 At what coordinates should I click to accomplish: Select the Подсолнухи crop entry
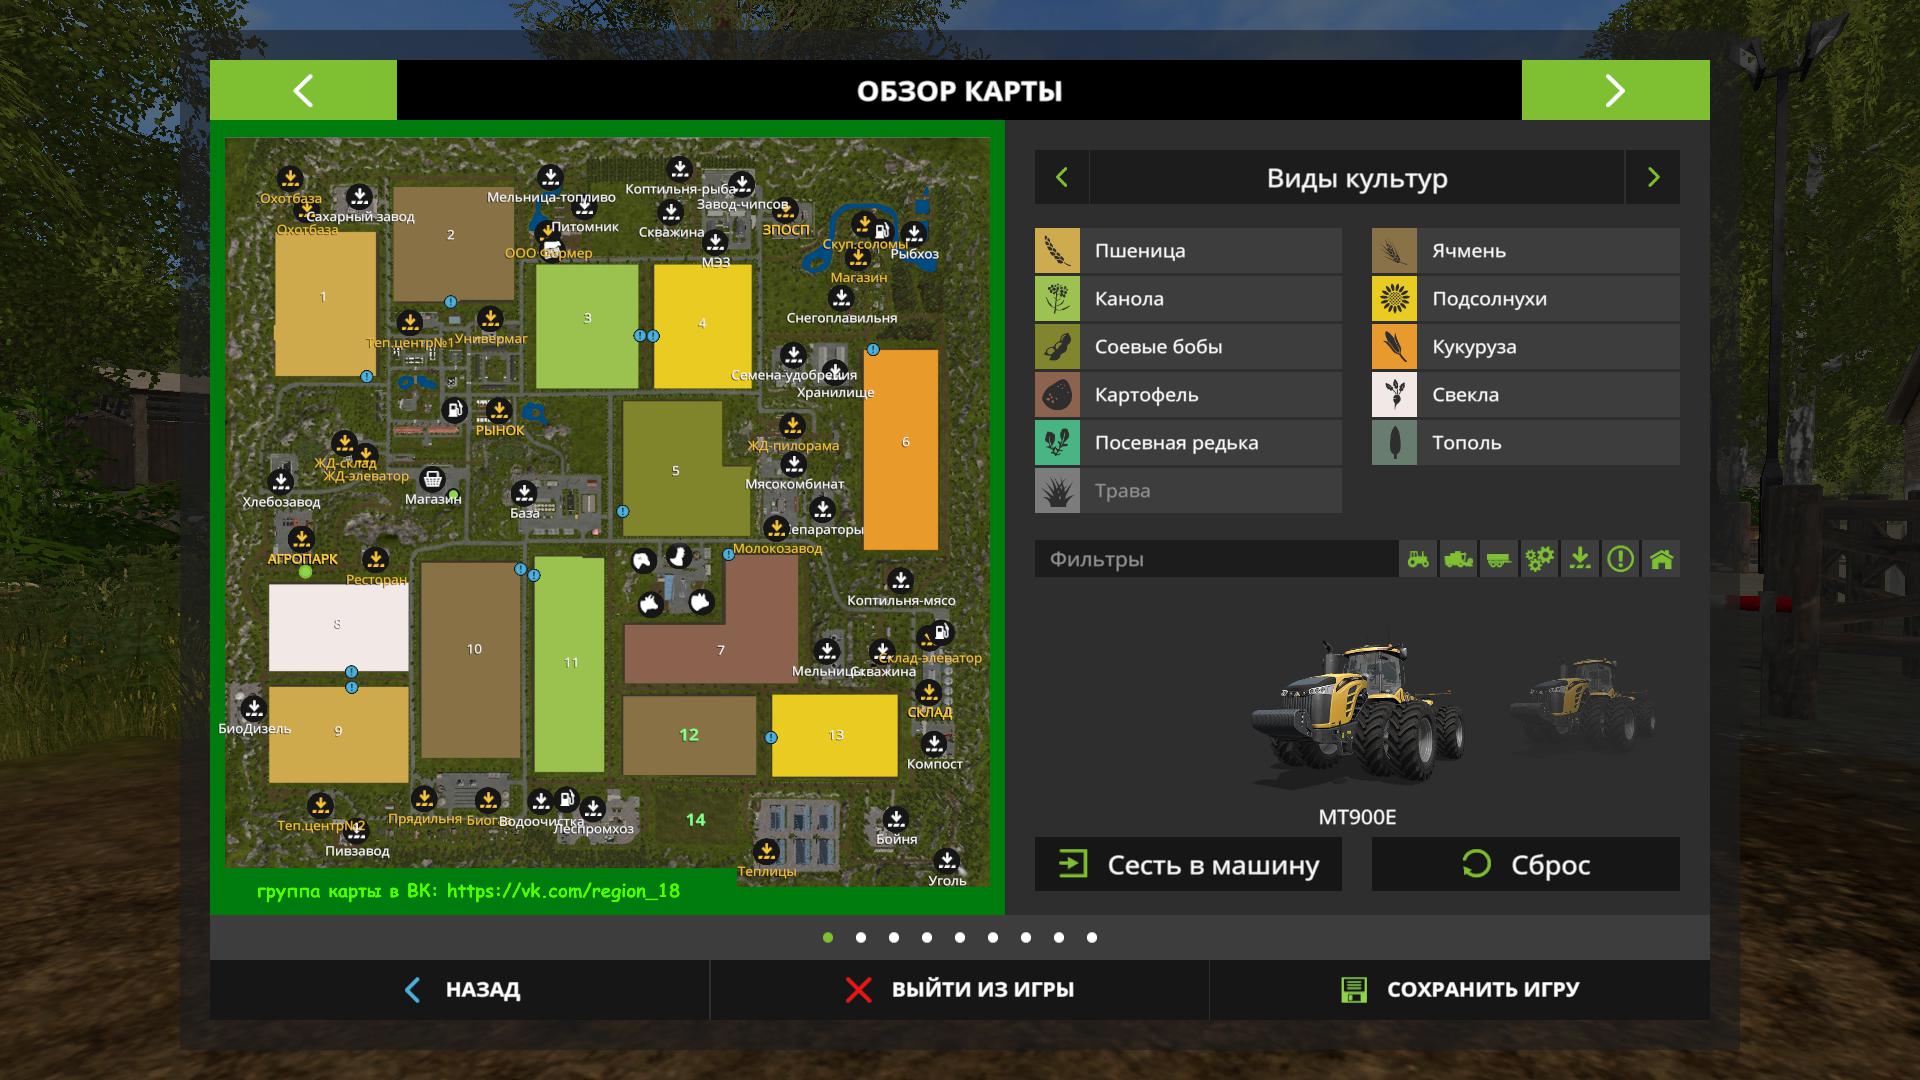(1525, 299)
